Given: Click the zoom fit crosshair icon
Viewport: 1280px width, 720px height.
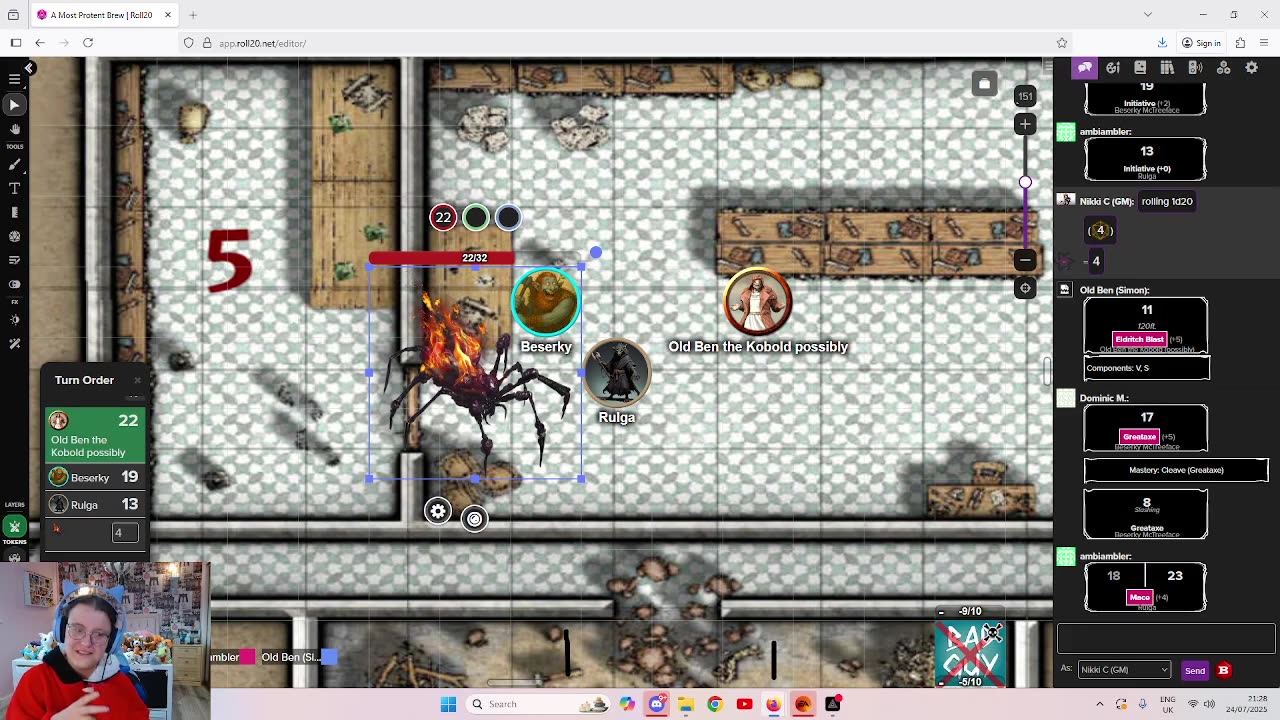Looking at the screenshot, I should point(1025,288).
